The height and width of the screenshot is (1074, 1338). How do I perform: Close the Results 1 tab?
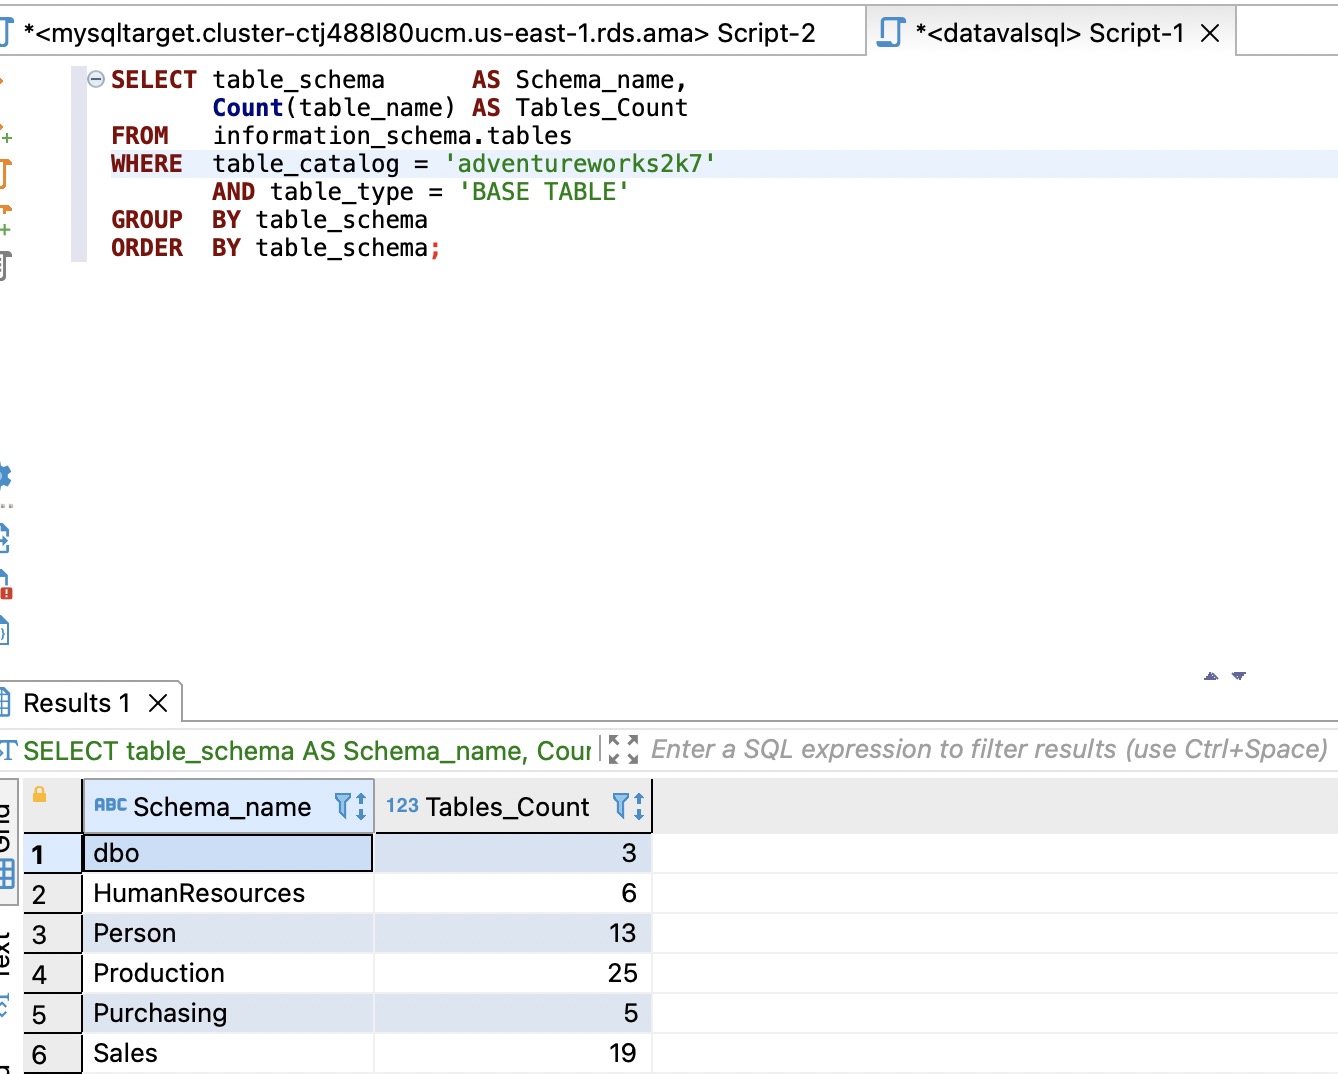pos(158,703)
